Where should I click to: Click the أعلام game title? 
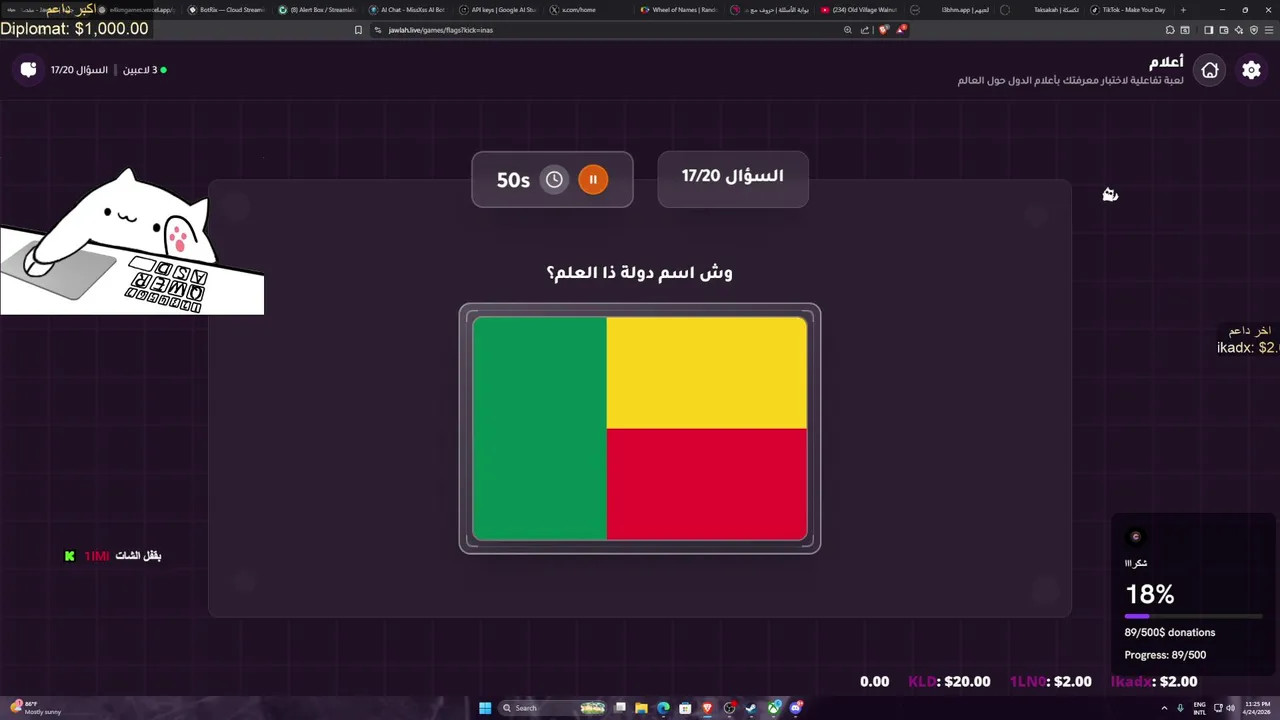(1166, 62)
